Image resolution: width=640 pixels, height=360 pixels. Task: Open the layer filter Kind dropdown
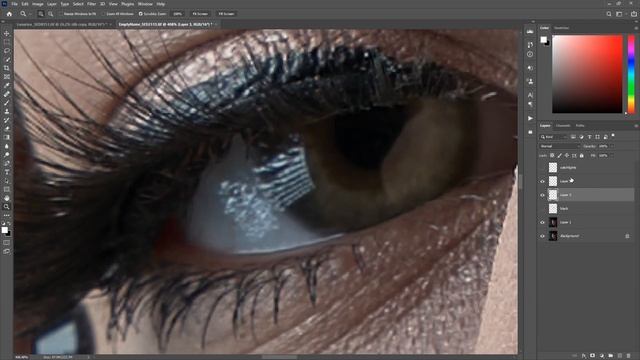click(553, 137)
